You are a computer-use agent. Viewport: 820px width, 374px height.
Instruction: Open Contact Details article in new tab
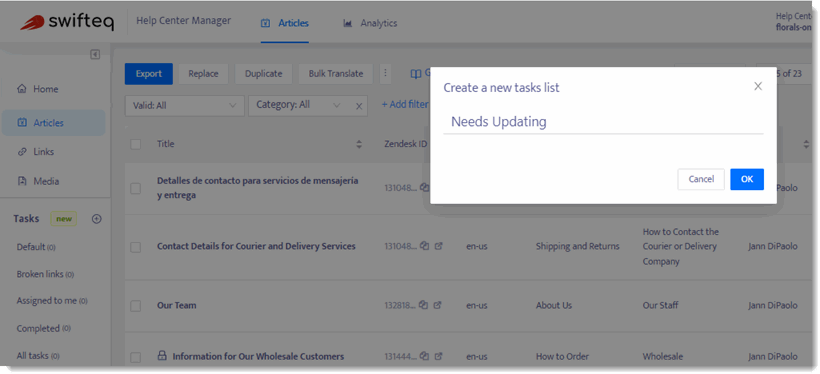(x=438, y=246)
